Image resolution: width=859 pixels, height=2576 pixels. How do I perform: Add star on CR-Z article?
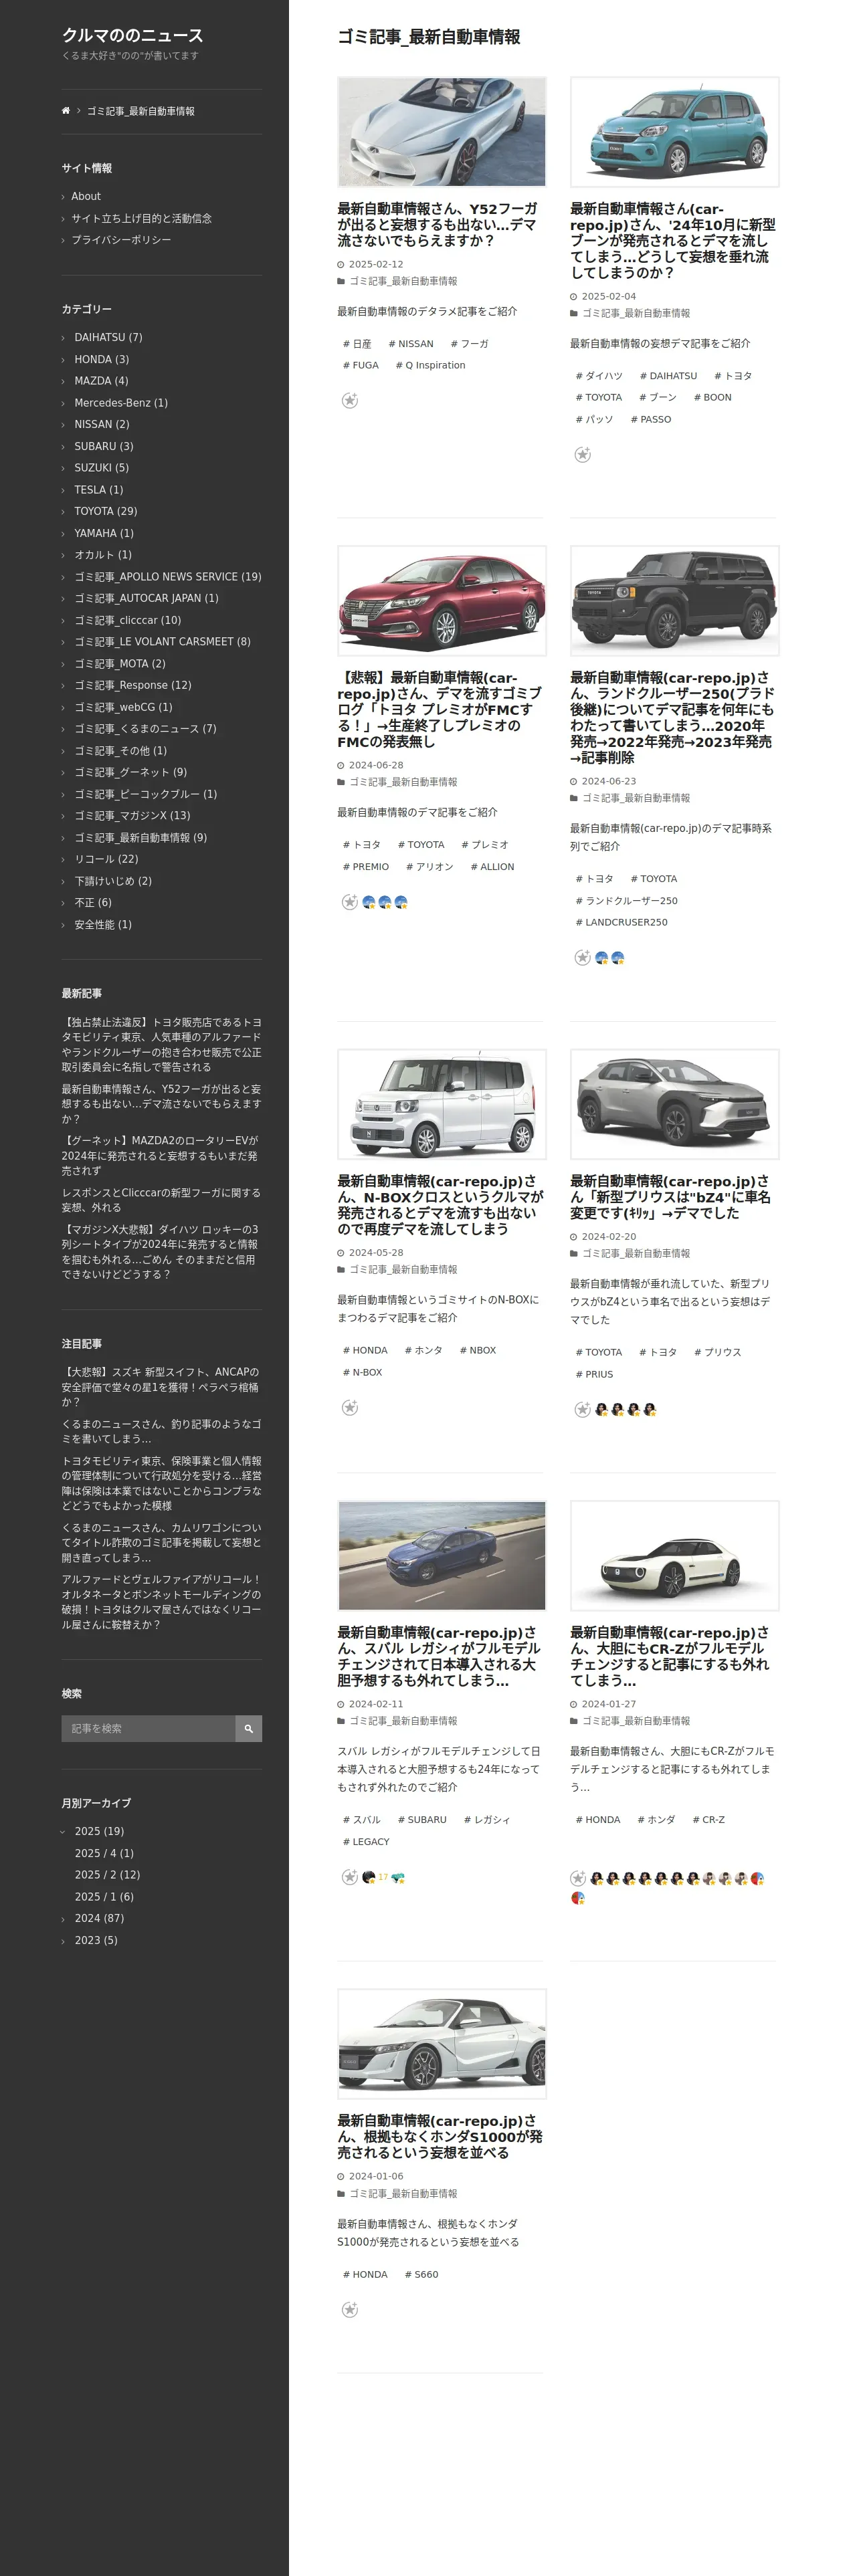click(578, 1879)
